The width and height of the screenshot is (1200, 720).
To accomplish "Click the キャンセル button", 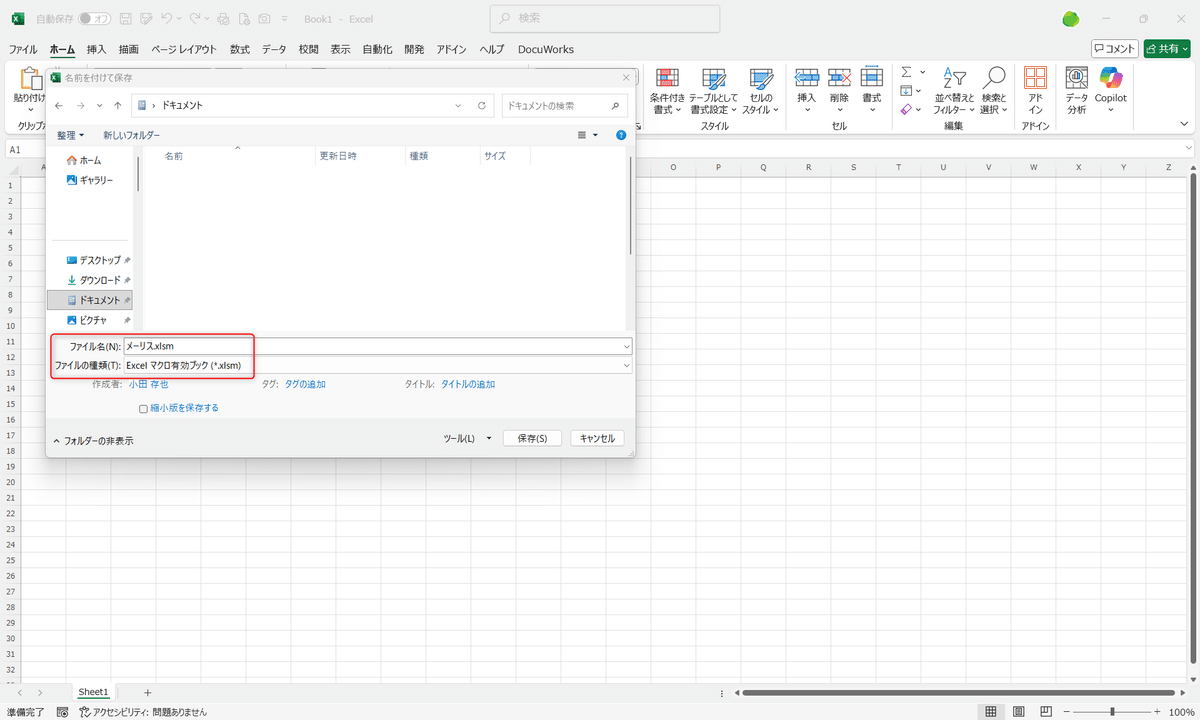I will click(597, 438).
